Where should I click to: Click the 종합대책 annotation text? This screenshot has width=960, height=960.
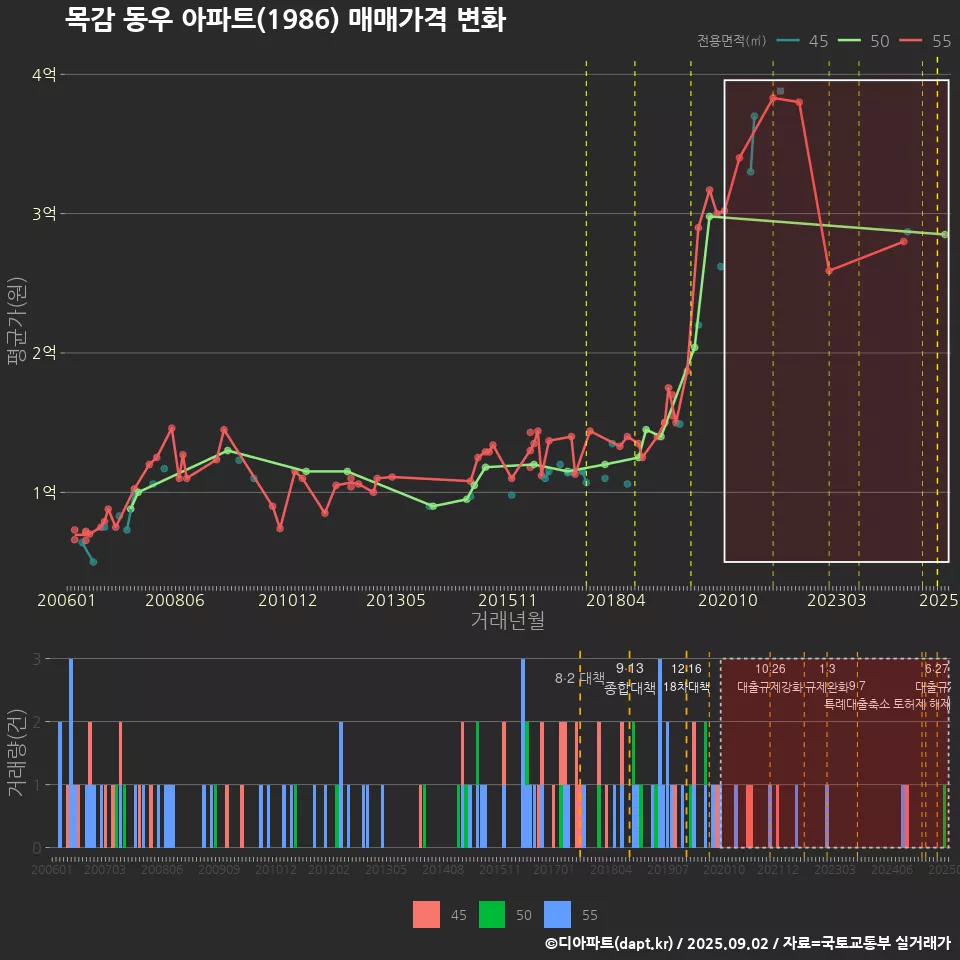point(630,688)
